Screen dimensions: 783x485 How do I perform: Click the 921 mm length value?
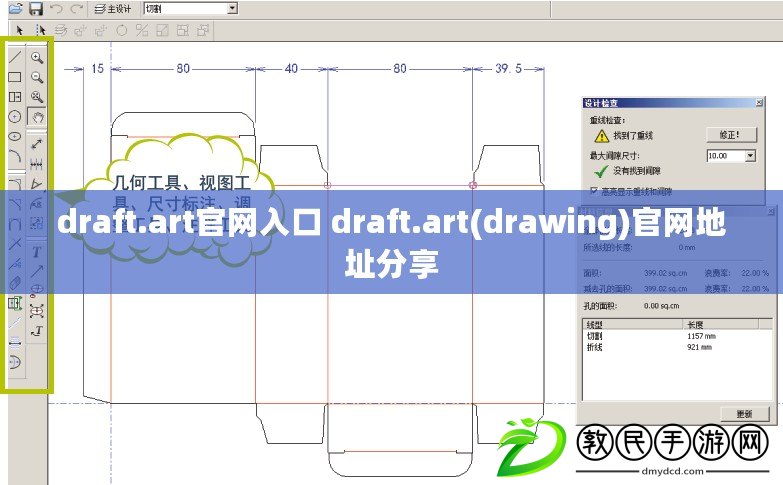click(699, 347)
